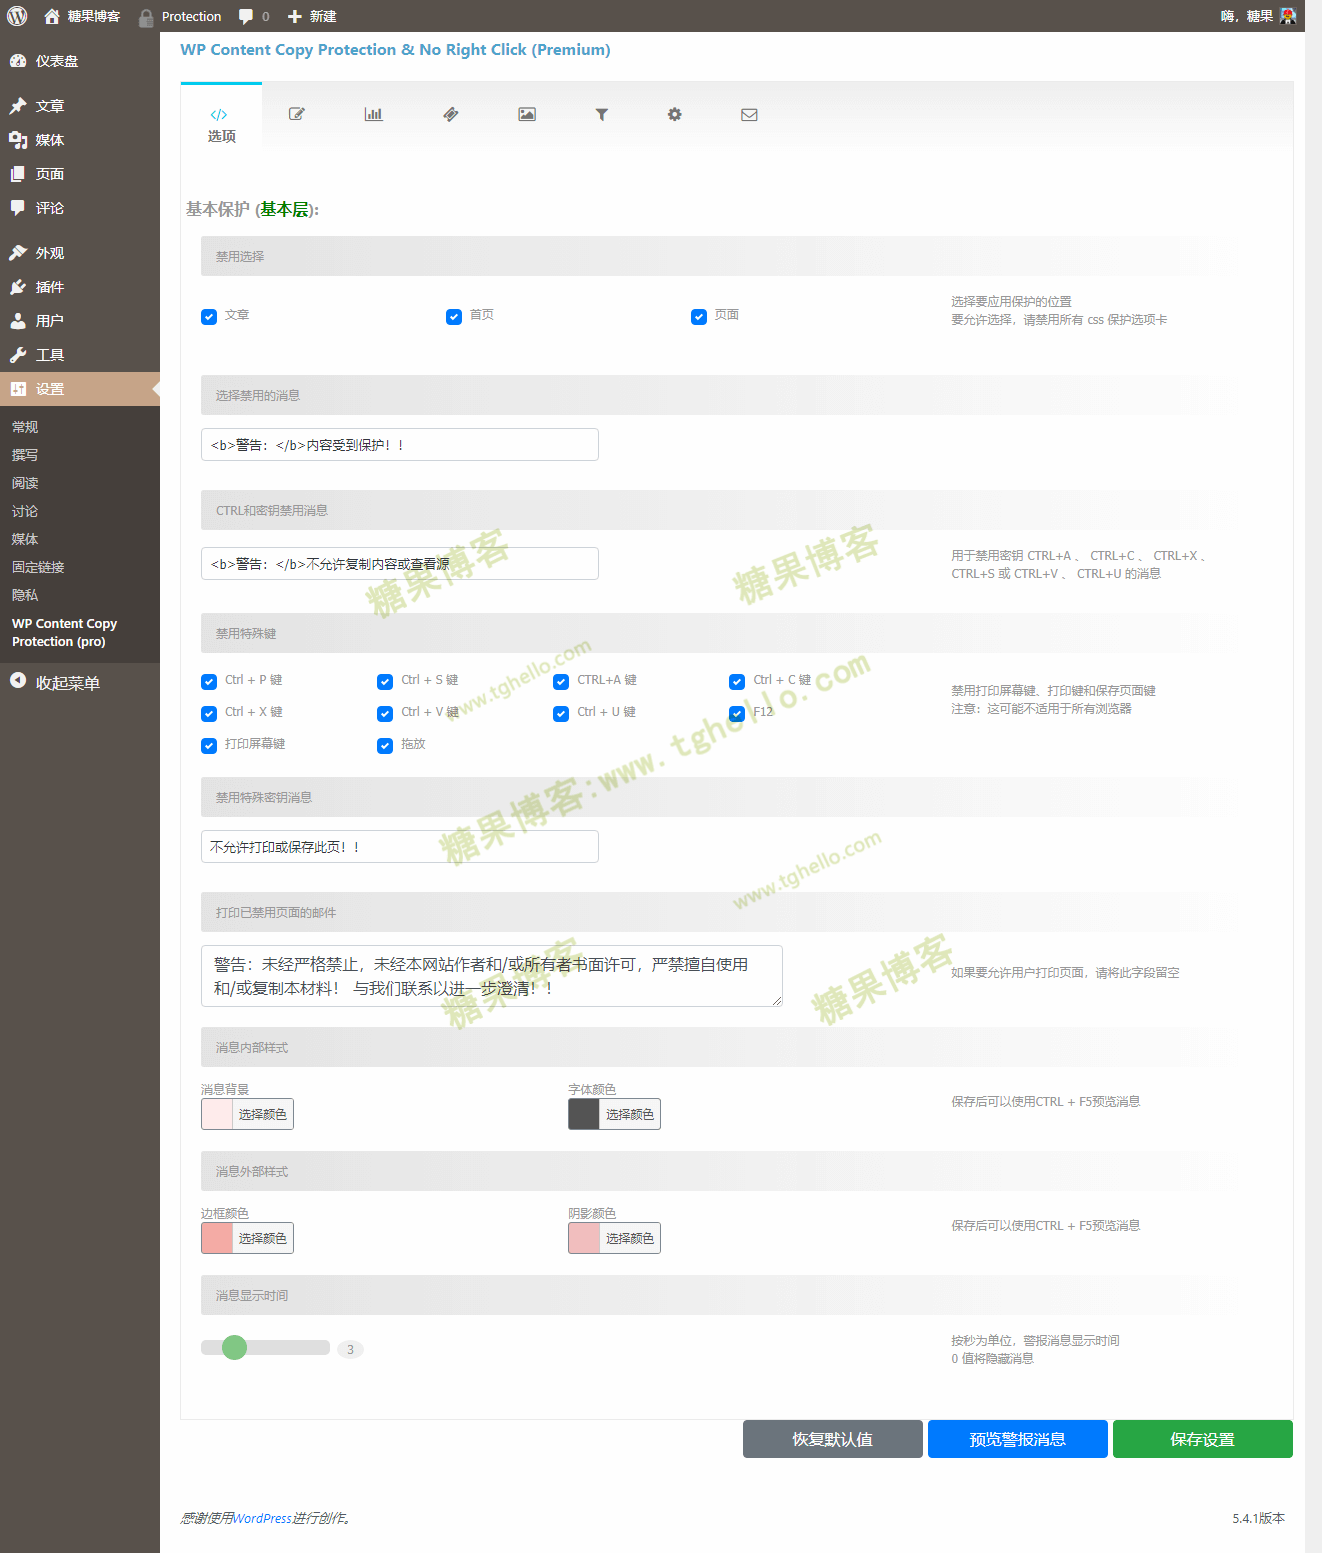Click the 预览警报消息 button
Screen dimensions: 1322x1553
(1017, 1439)
